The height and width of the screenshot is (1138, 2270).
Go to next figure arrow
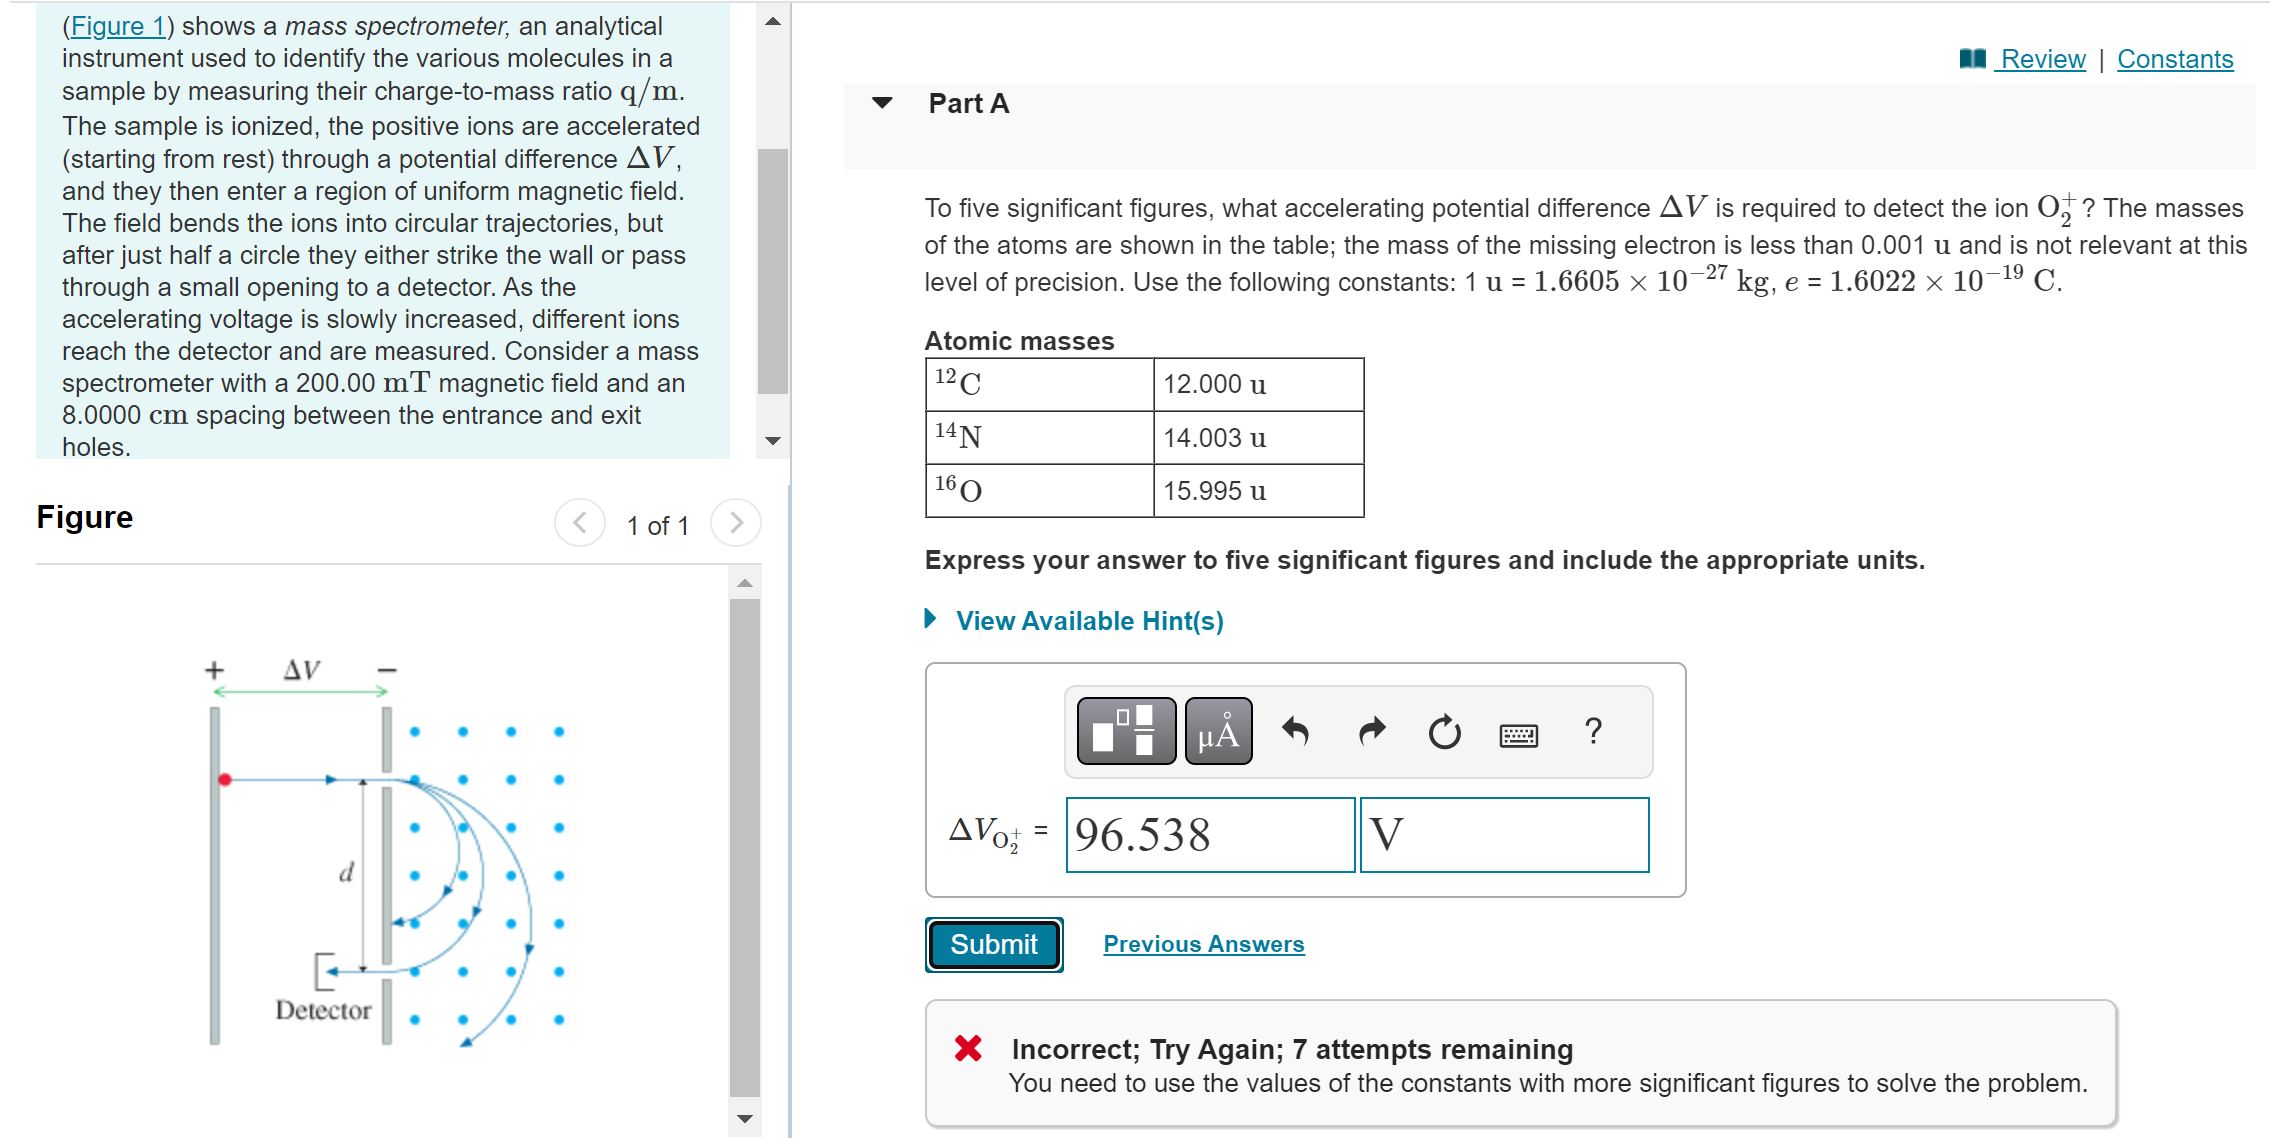(736, 523)
